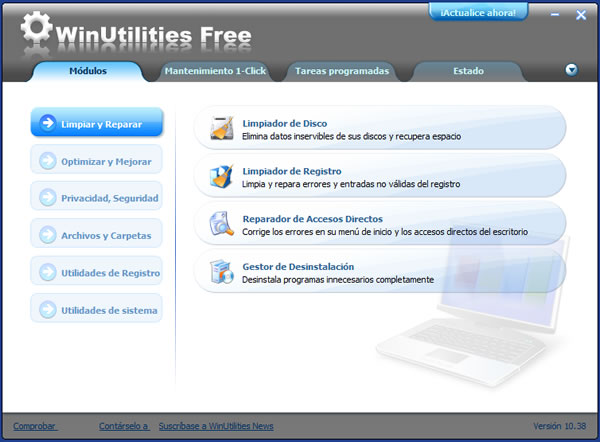
Task: Click the Comprobar link
Action: point(35,426)
